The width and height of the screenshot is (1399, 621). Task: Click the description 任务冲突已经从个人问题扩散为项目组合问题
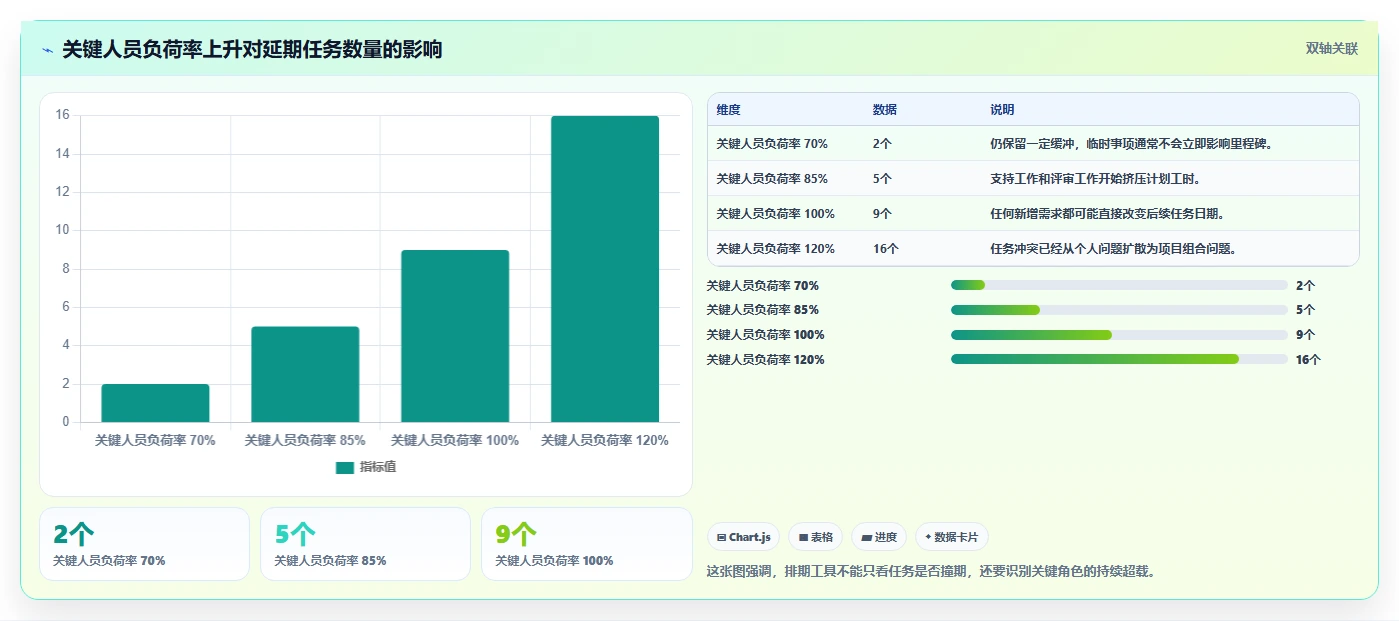pyautogui.click(x=1113, y=249)
